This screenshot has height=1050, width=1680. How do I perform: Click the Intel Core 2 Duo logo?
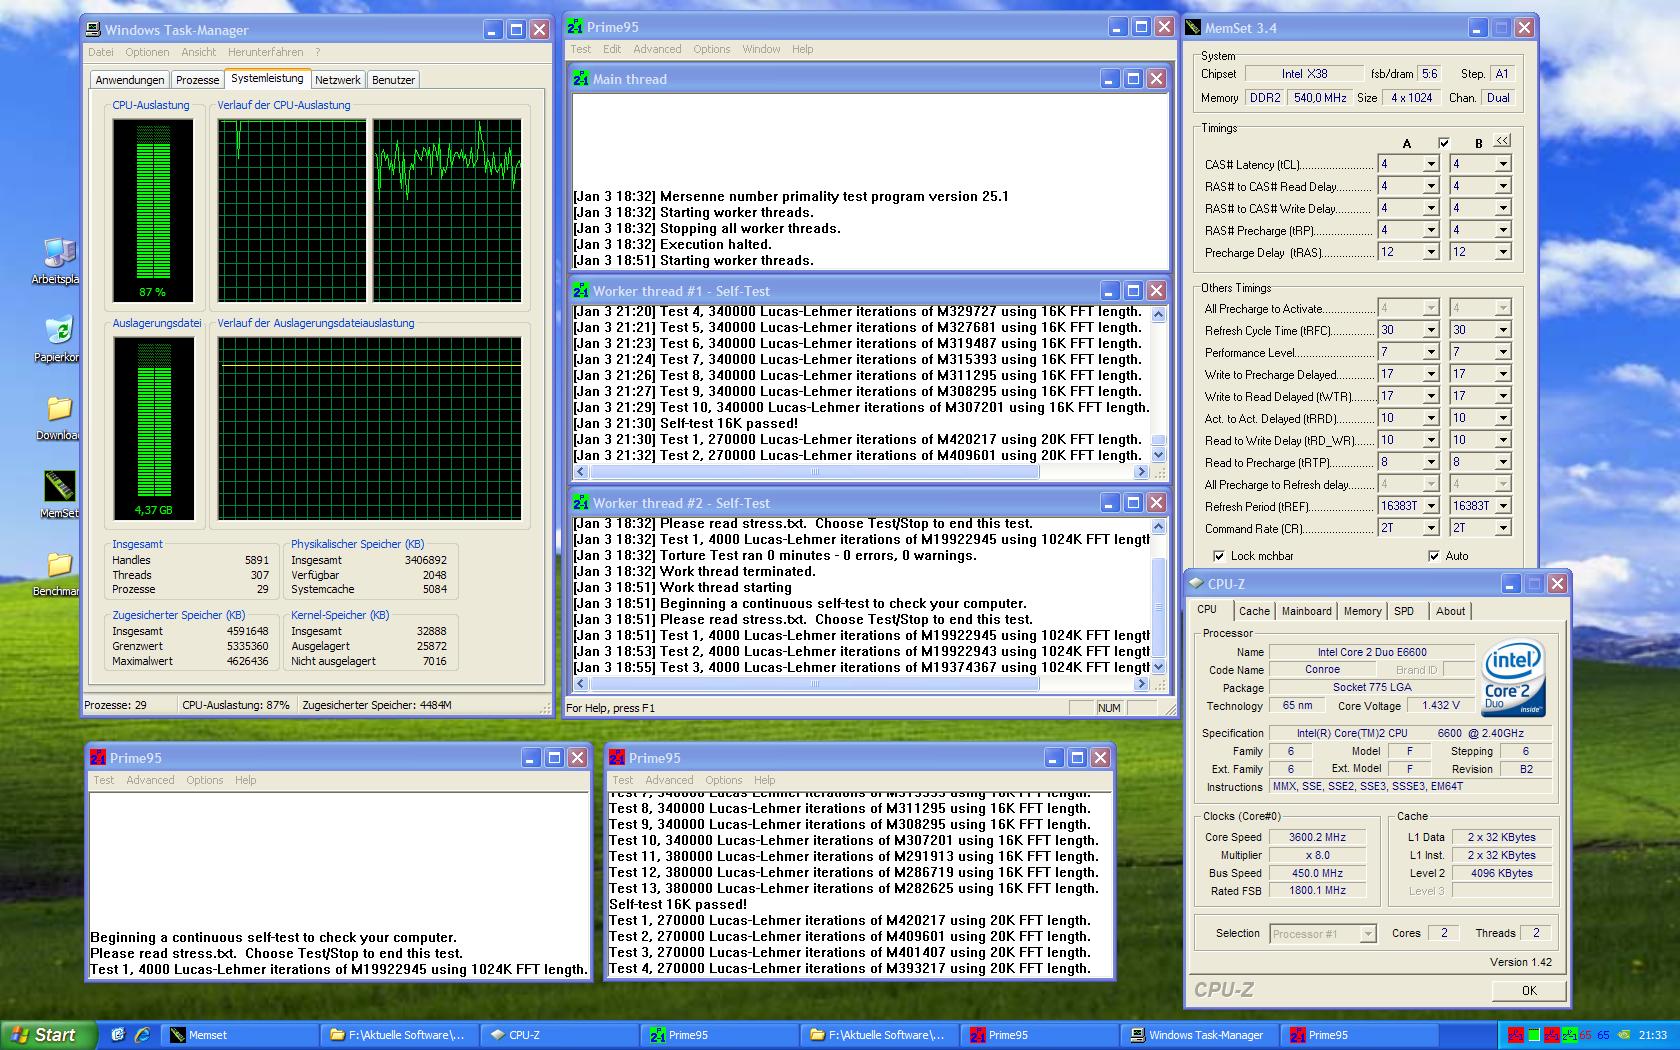pos(1514,678)
